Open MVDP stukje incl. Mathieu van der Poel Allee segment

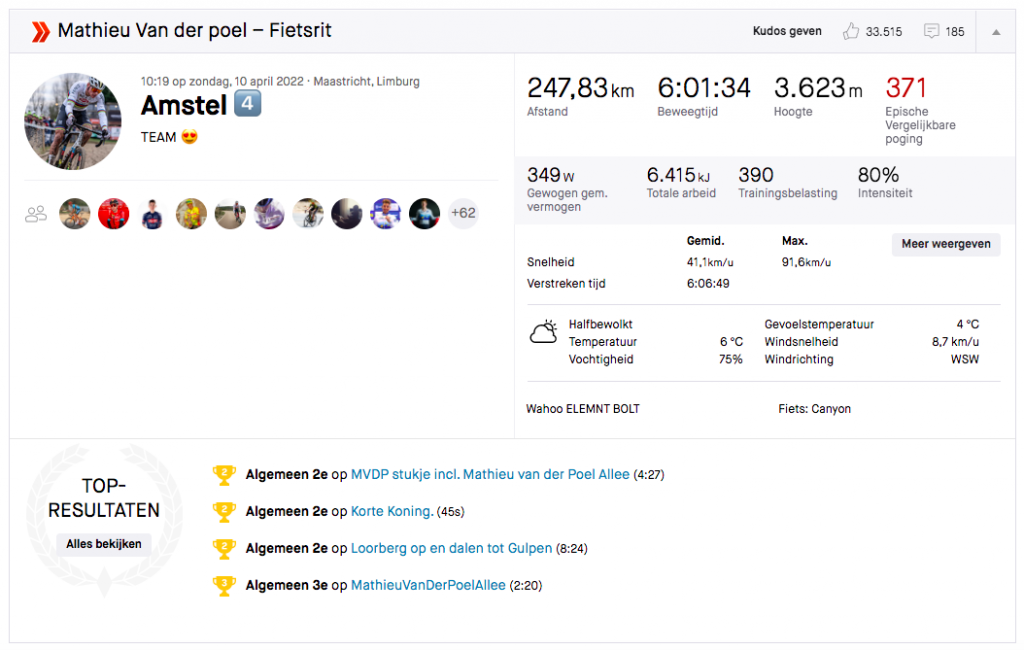tap(490, 474)
